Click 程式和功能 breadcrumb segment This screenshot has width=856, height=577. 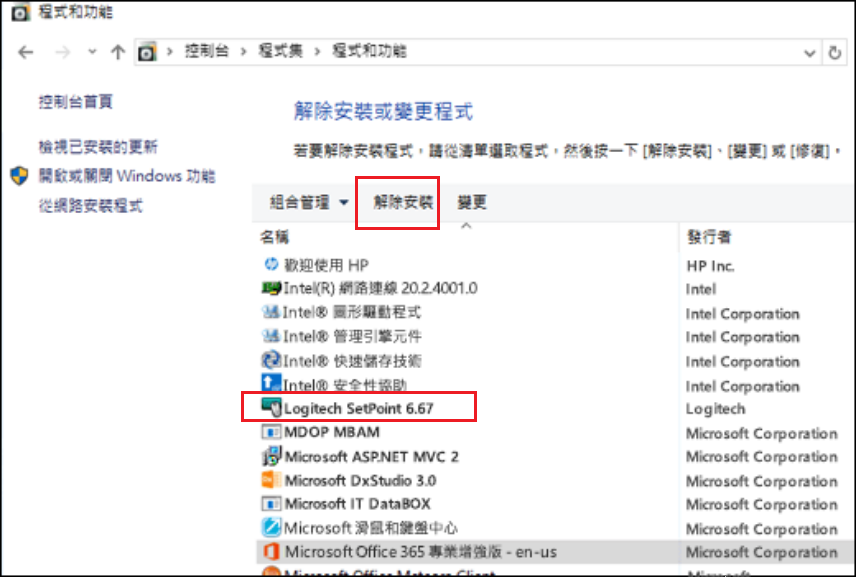pos(370,51)
